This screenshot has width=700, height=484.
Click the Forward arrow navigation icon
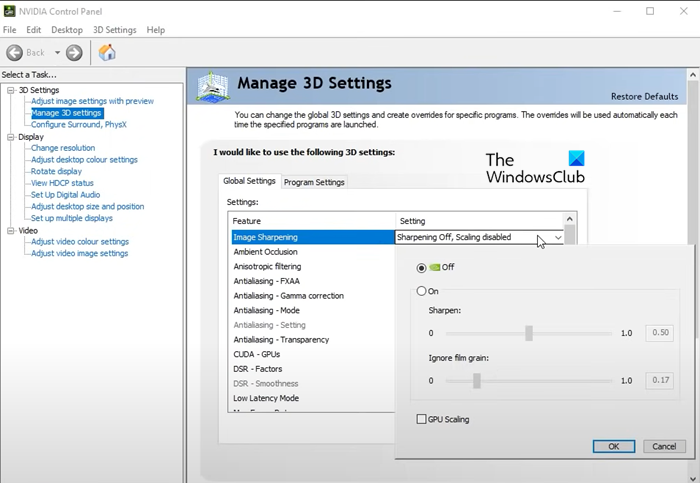coord(74,52)
